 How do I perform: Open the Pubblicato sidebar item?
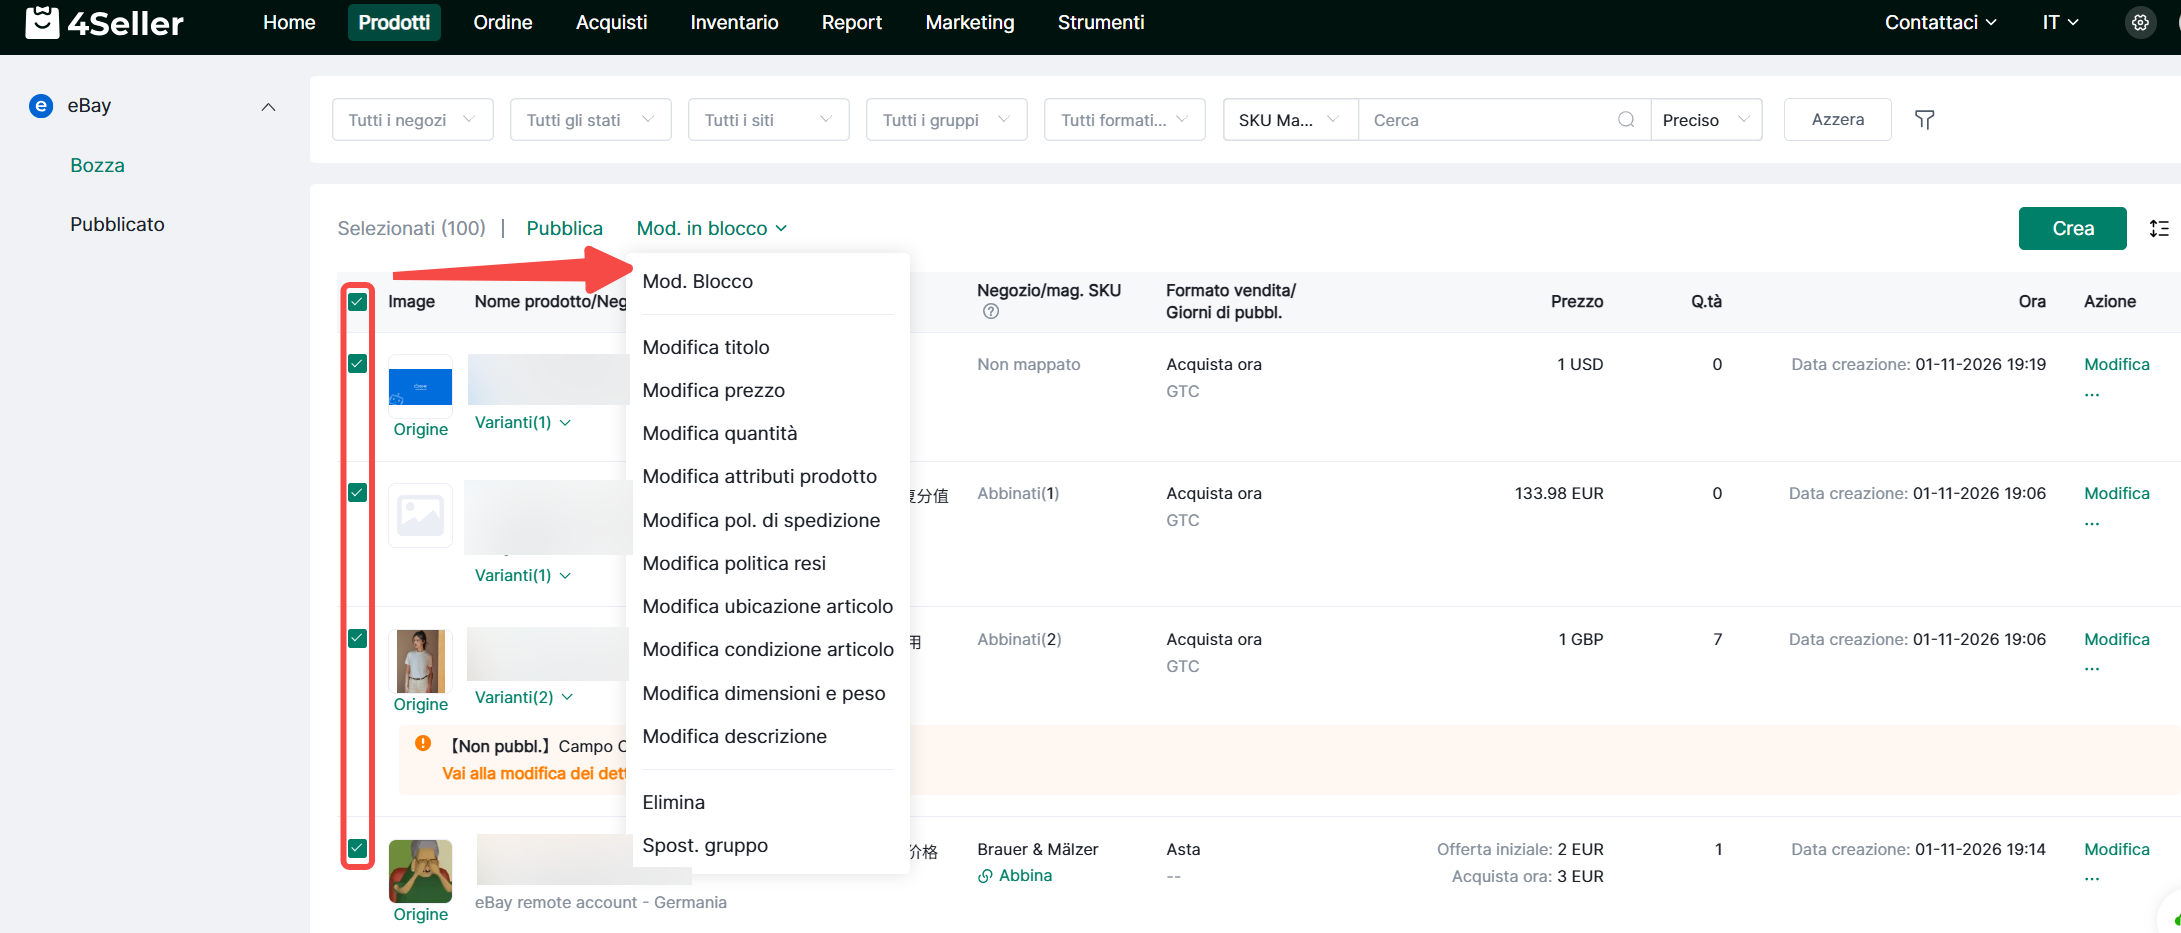pyautogui.click(x=117, y=224)
